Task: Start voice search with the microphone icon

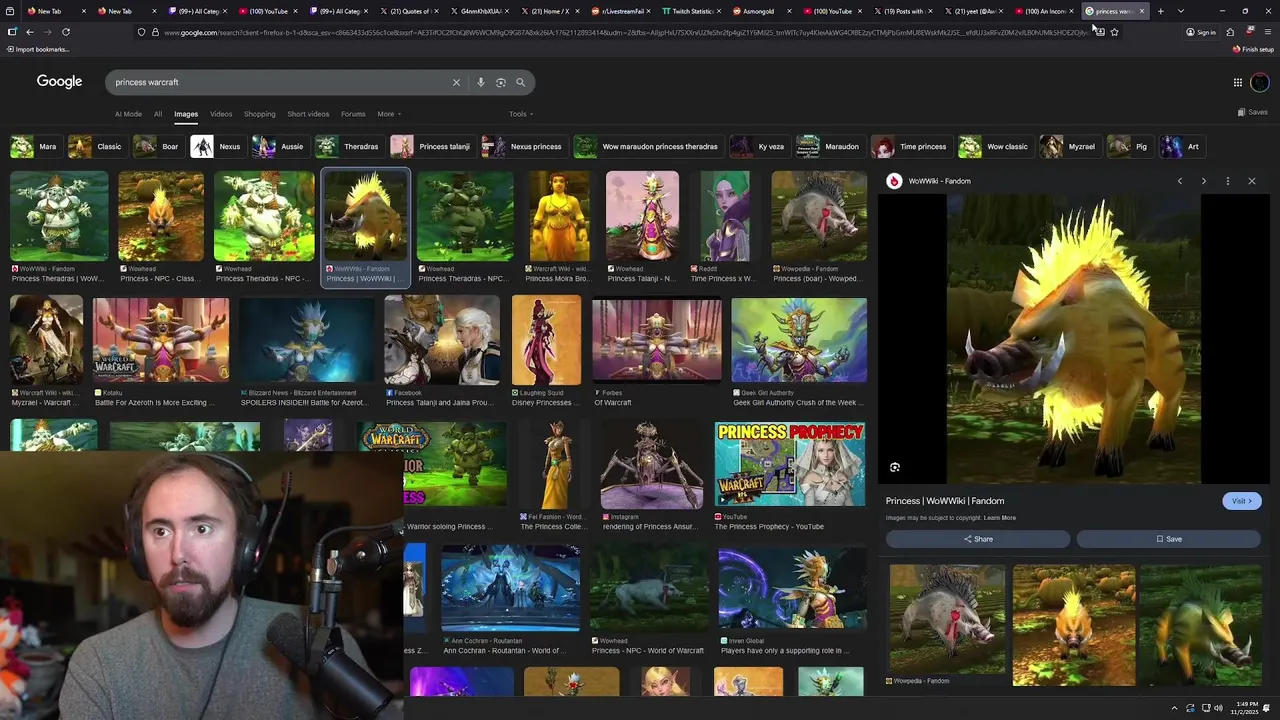Action: 481,82
